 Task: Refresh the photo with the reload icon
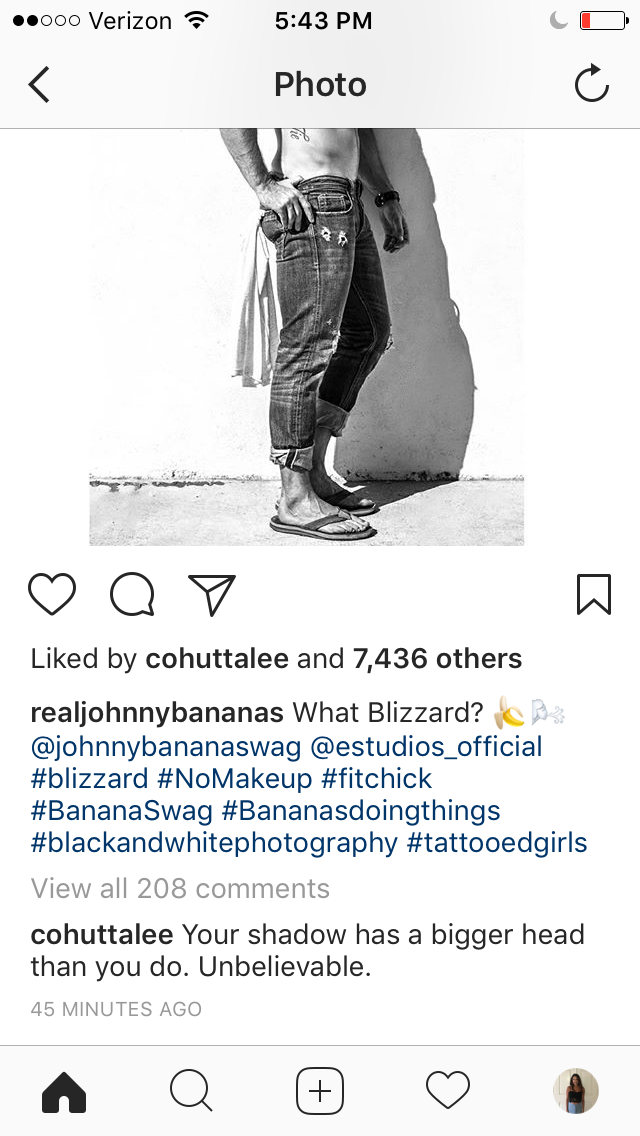pos(591,84)
